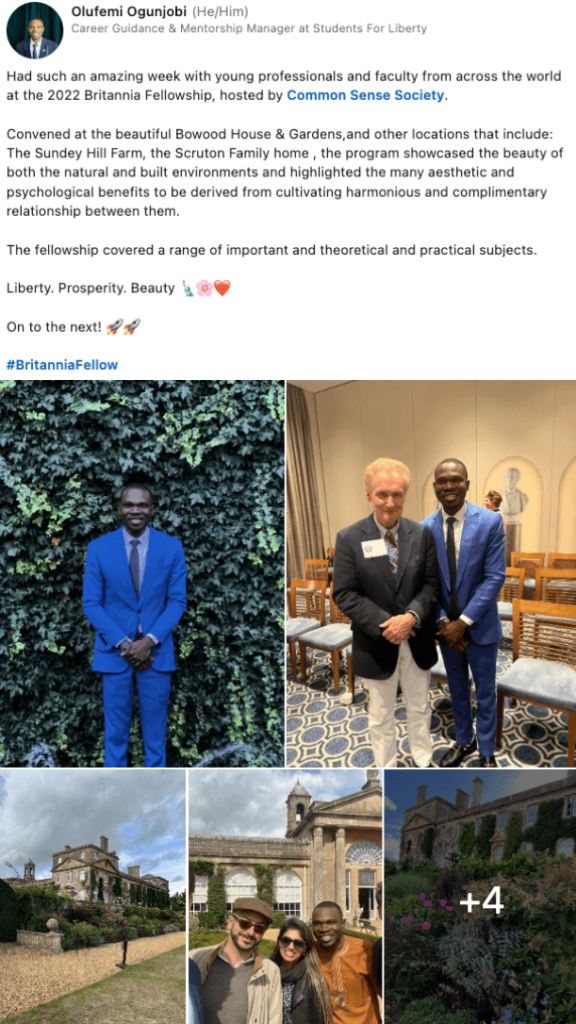Click the Olufemi Ogunjobi author name
The image size is (576, 1024).
coord(128,12)
